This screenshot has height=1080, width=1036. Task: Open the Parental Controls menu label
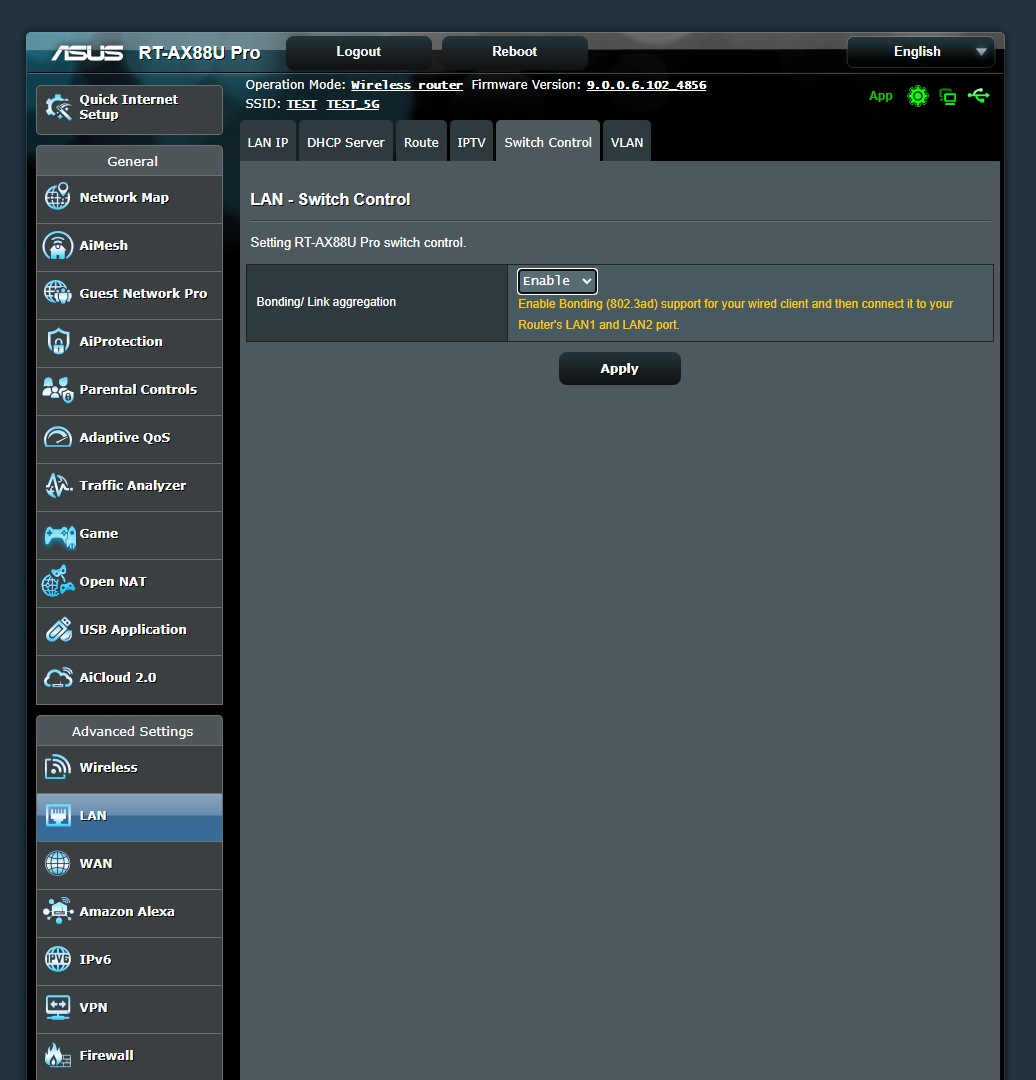[138, 390]
